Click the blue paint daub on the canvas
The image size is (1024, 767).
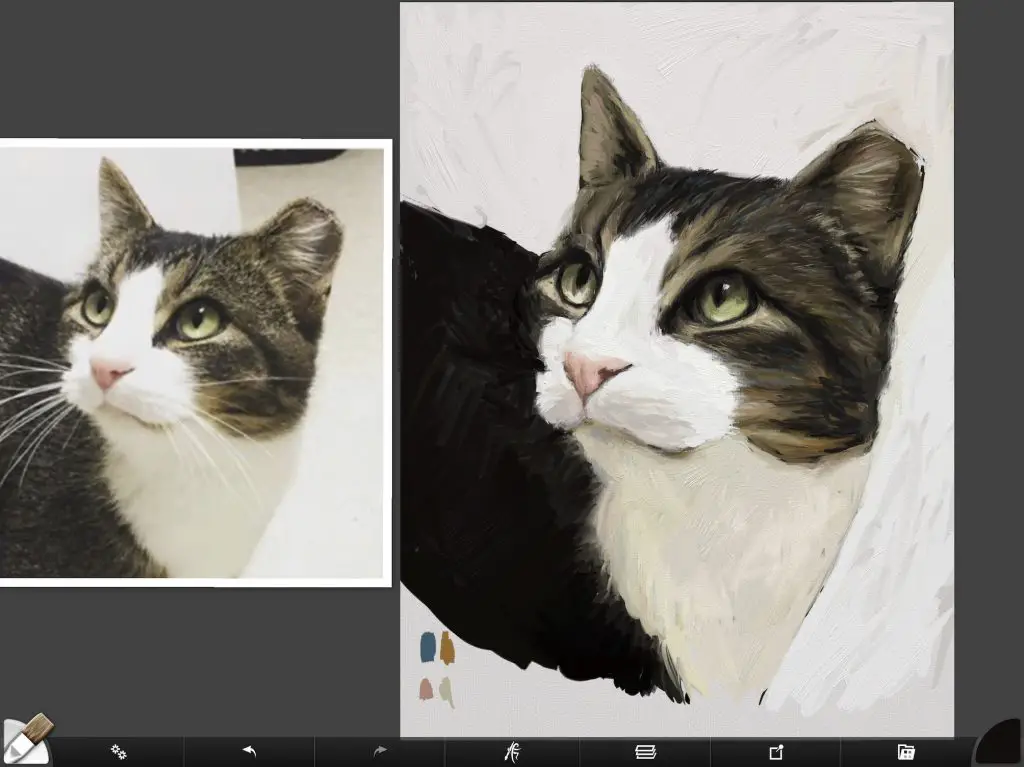click(428, 647)
